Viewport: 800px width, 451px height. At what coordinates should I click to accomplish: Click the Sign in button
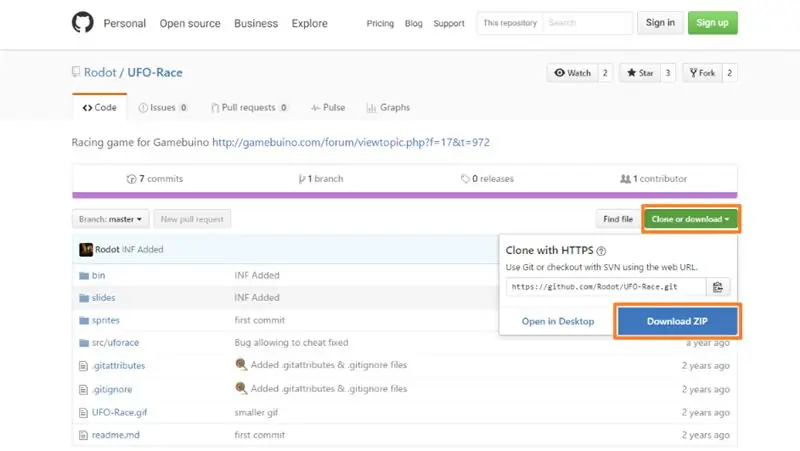(x=660, y=22)
